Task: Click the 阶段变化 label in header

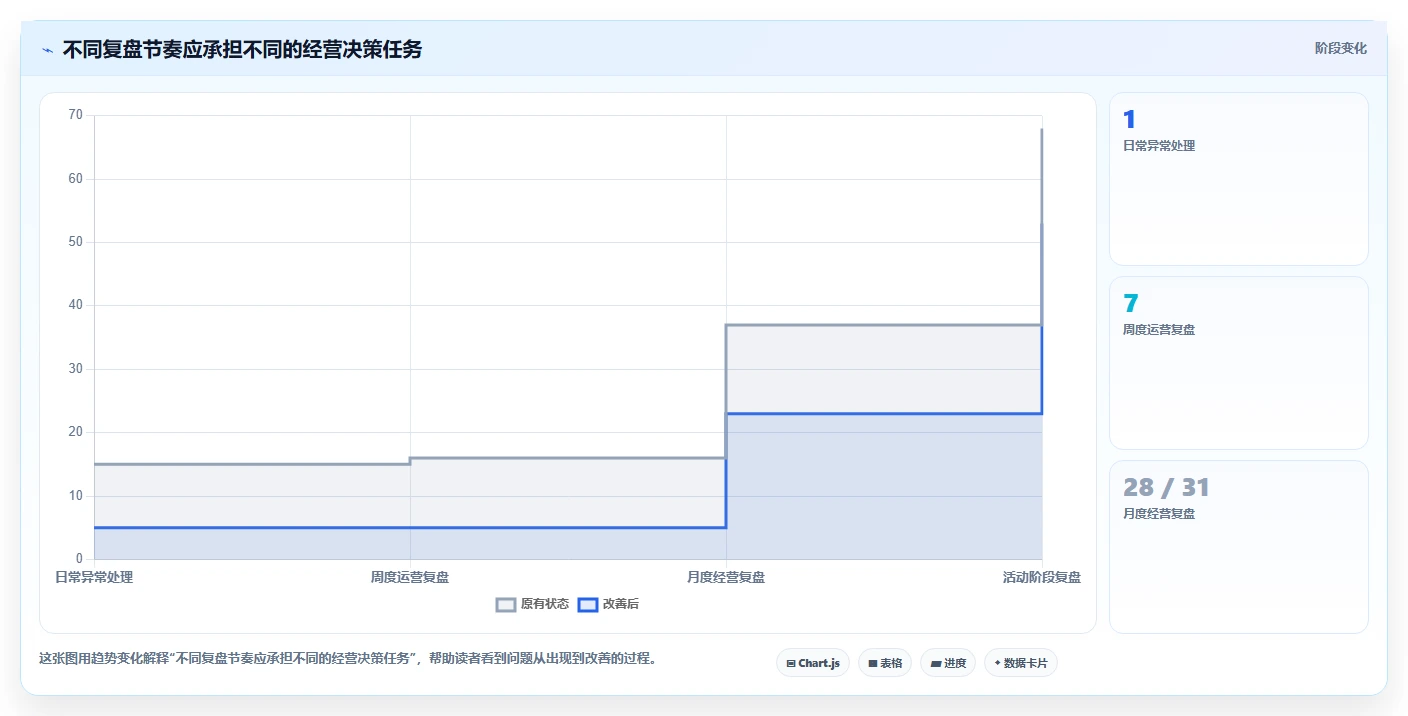Action: [1340, 48]
